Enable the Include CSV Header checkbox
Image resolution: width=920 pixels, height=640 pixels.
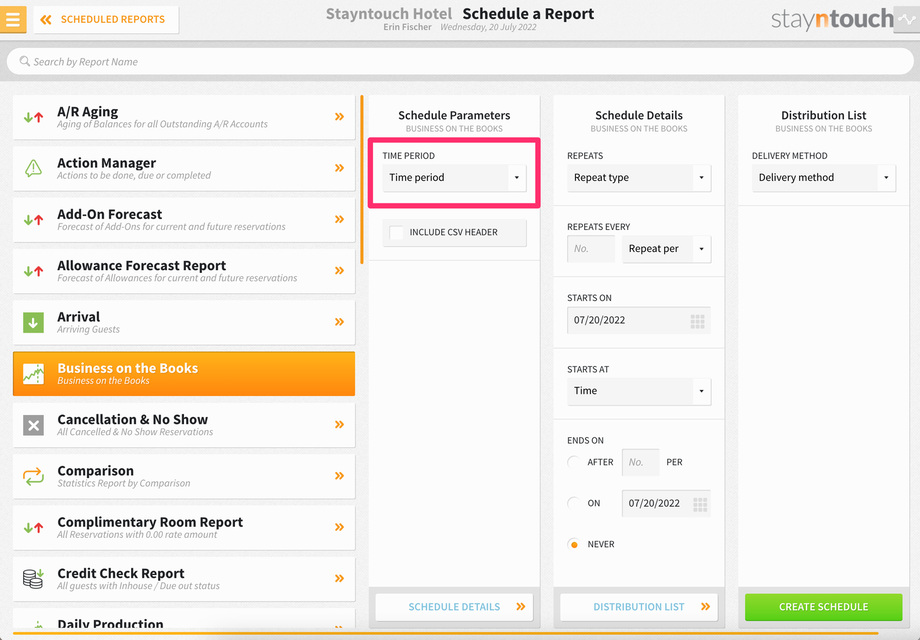point(397,232)
